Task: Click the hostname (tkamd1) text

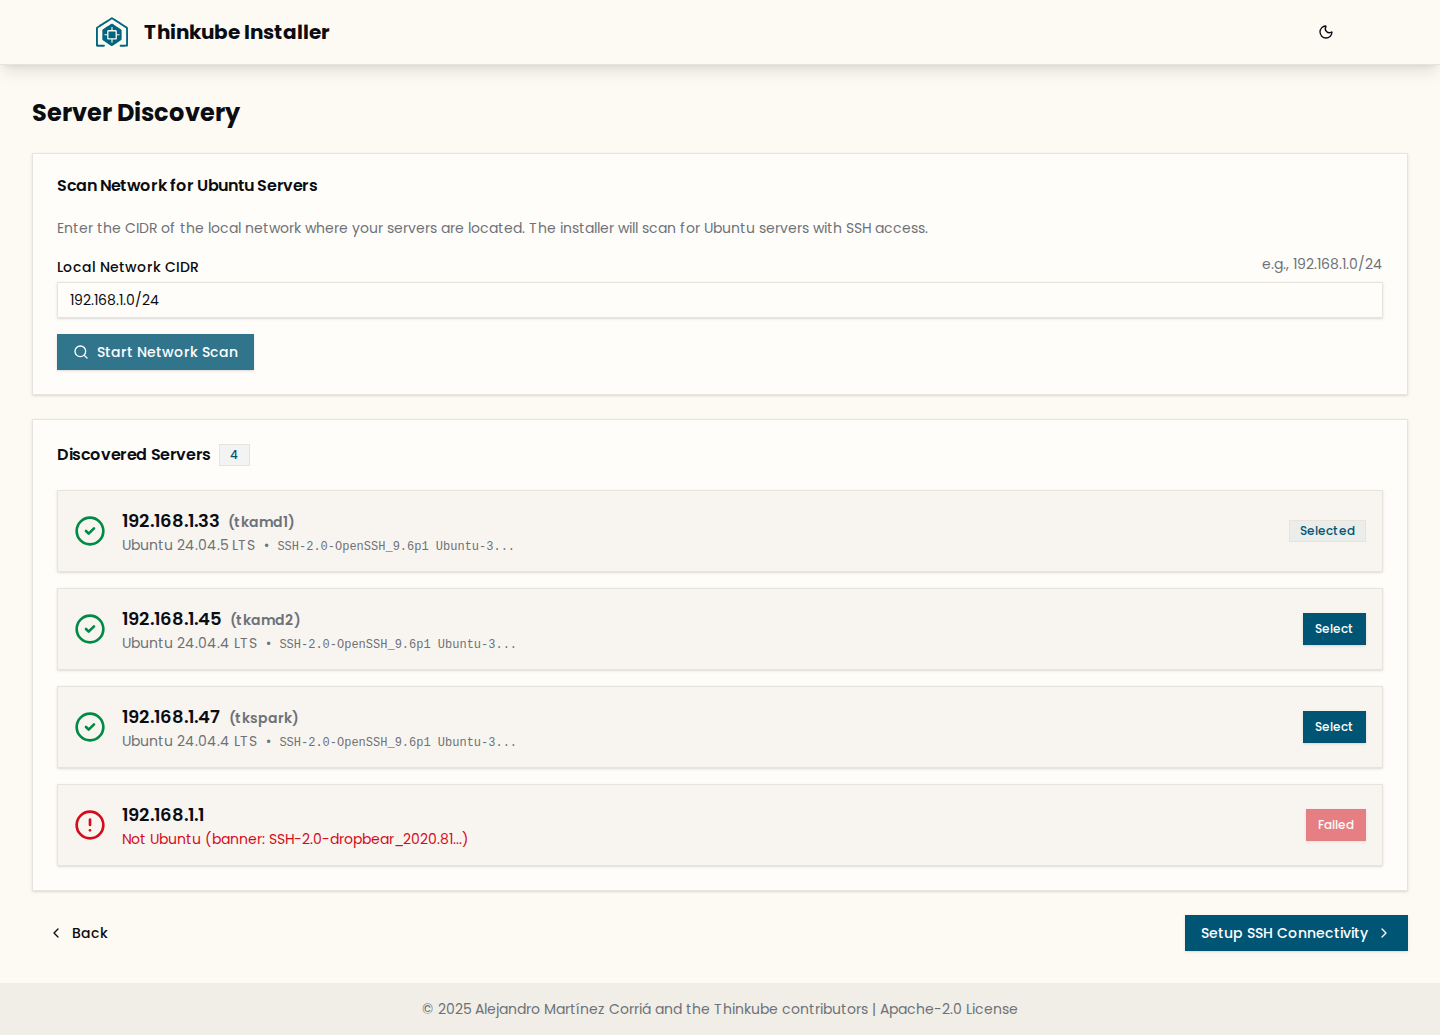Action: 262,522
